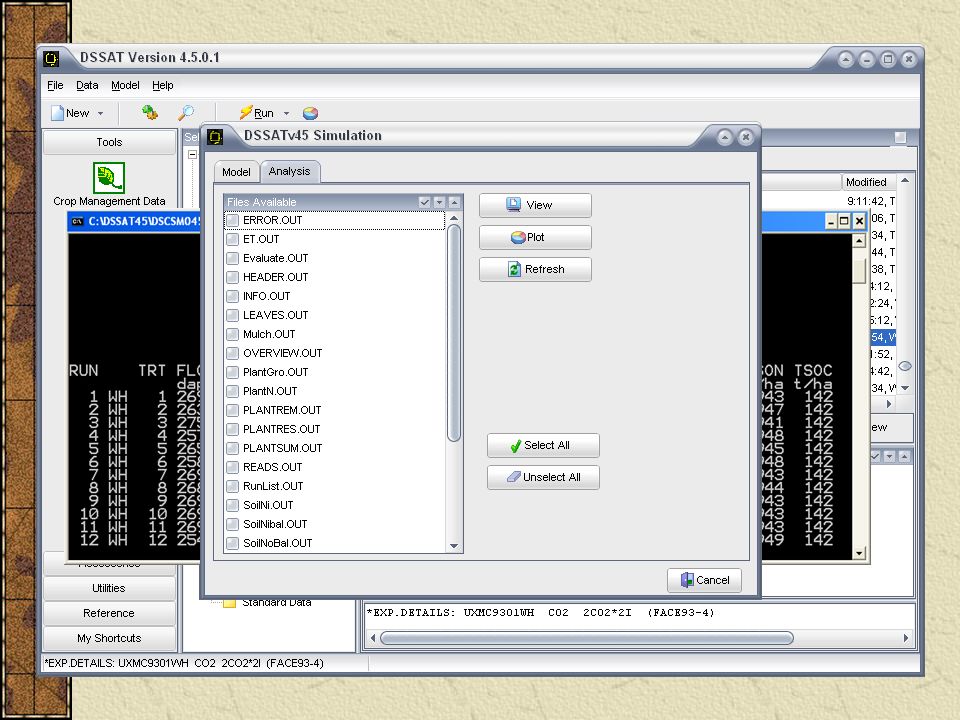This screenshot has width=960, height=720.
Task: Check the LEAVES.OUT file checkbox
Action: pyautogui.click(x=233, y=315)
